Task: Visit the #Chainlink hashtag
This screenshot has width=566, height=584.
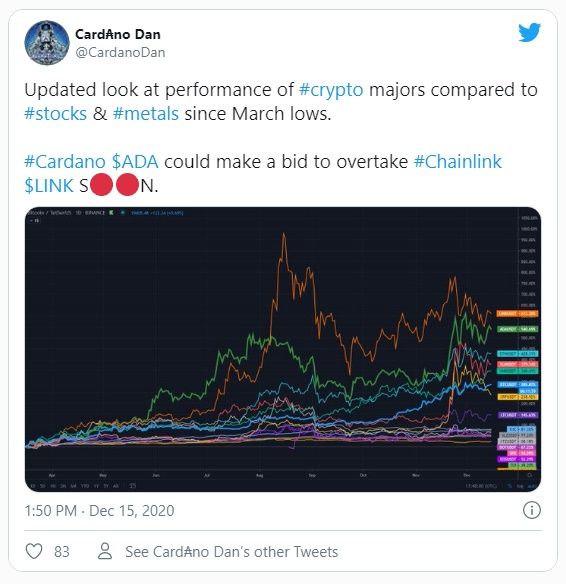Action: pos(458,162)
